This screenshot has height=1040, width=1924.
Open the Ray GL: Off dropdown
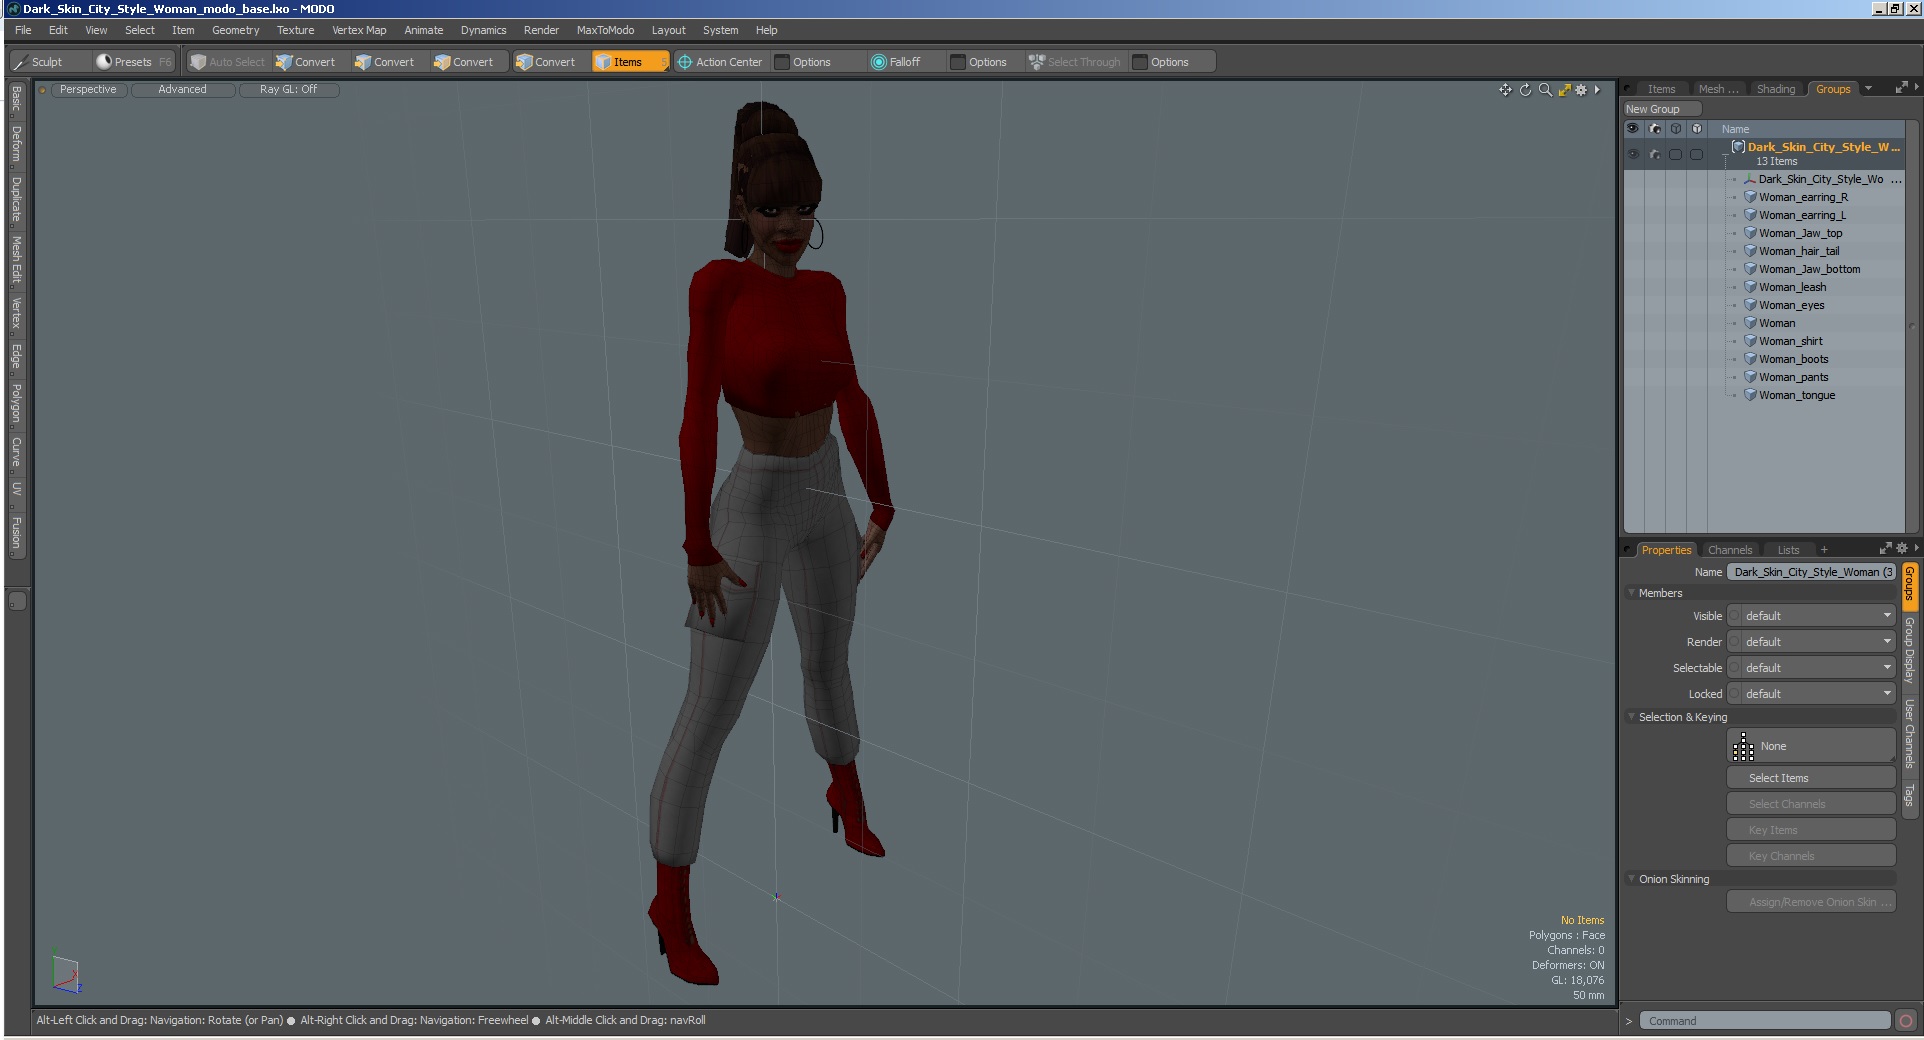point(288,90)
